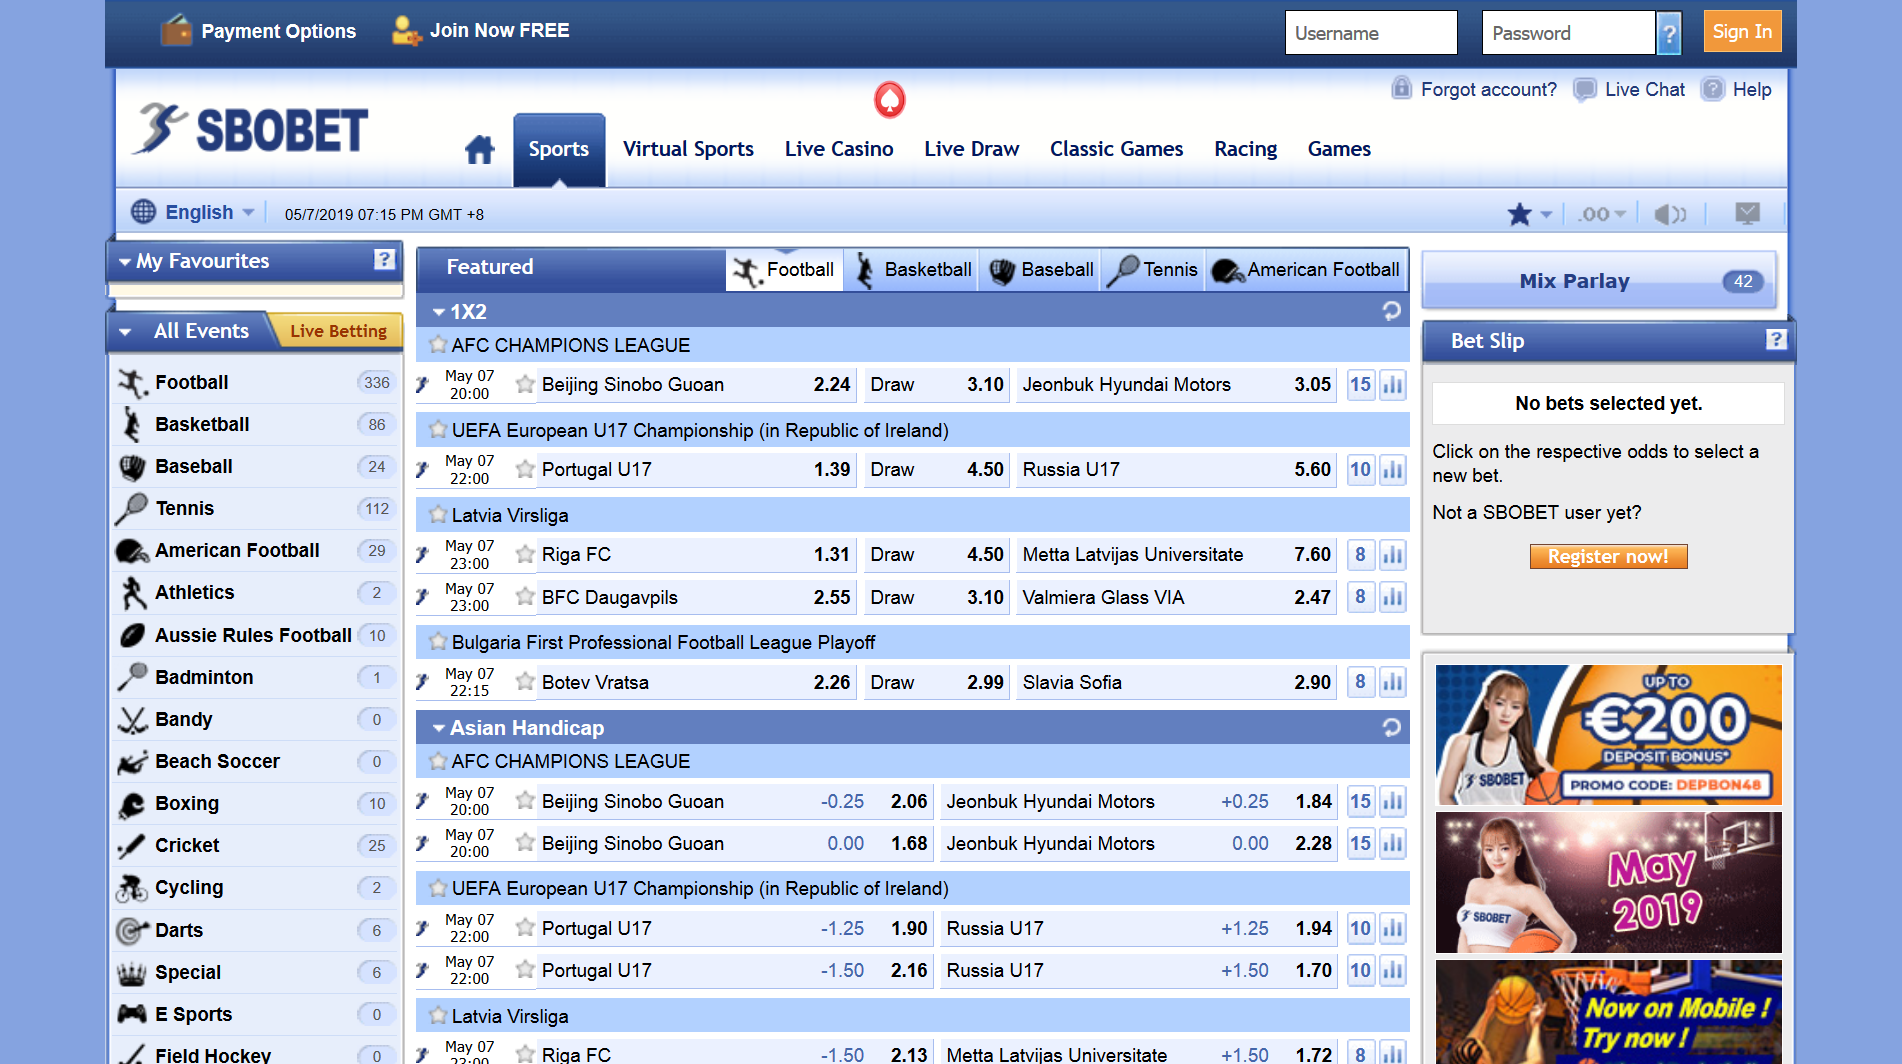Screen dimensions: 1902x1064
Task: Open Bet Slip help icon
Action: [x=1776, y=340]
